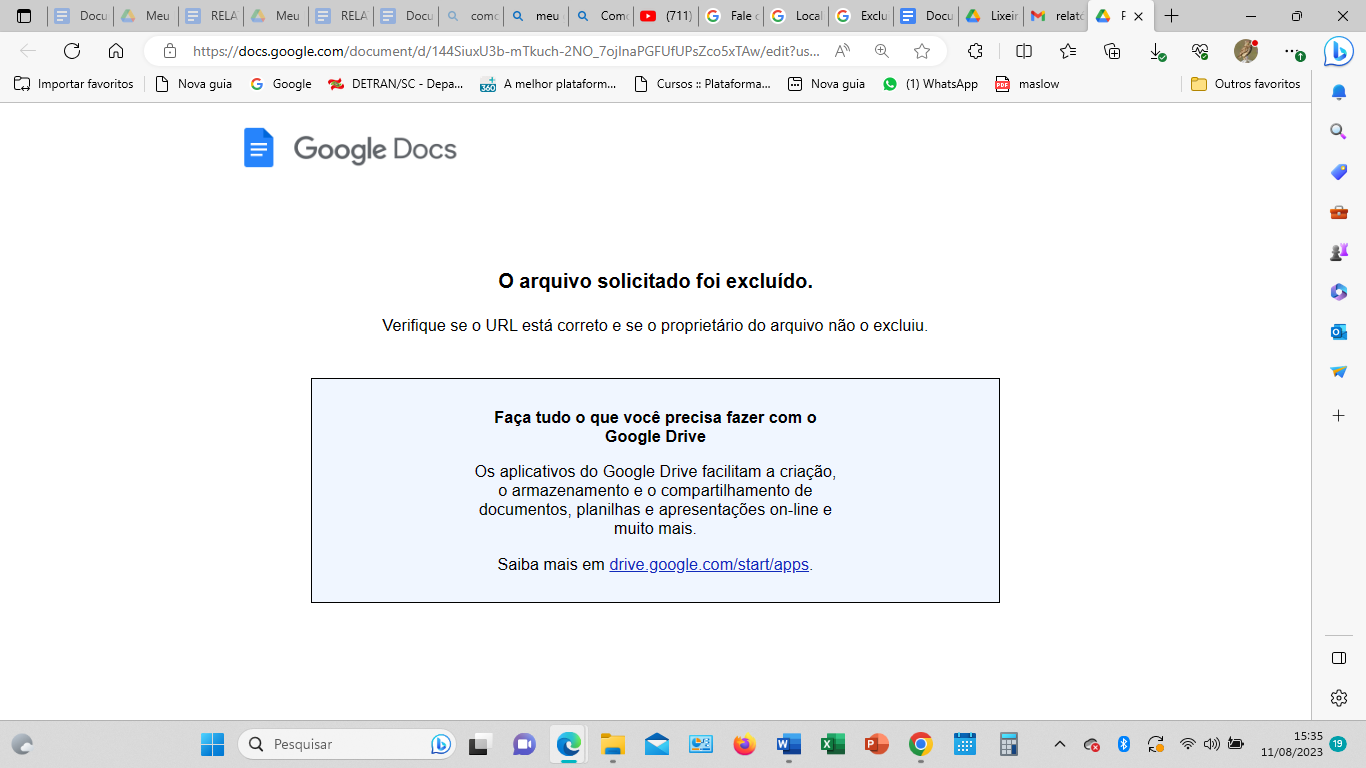1366x768 pixels.
Task: Open the sidebar Drop paper-plane icon
Action: pos(1338,372)
